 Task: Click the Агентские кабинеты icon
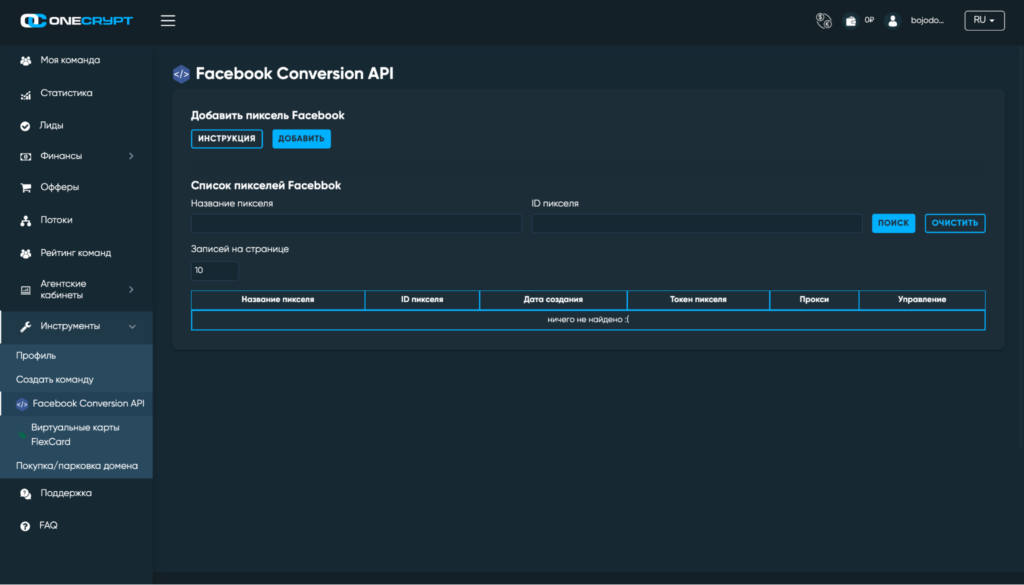click(25, 290)
